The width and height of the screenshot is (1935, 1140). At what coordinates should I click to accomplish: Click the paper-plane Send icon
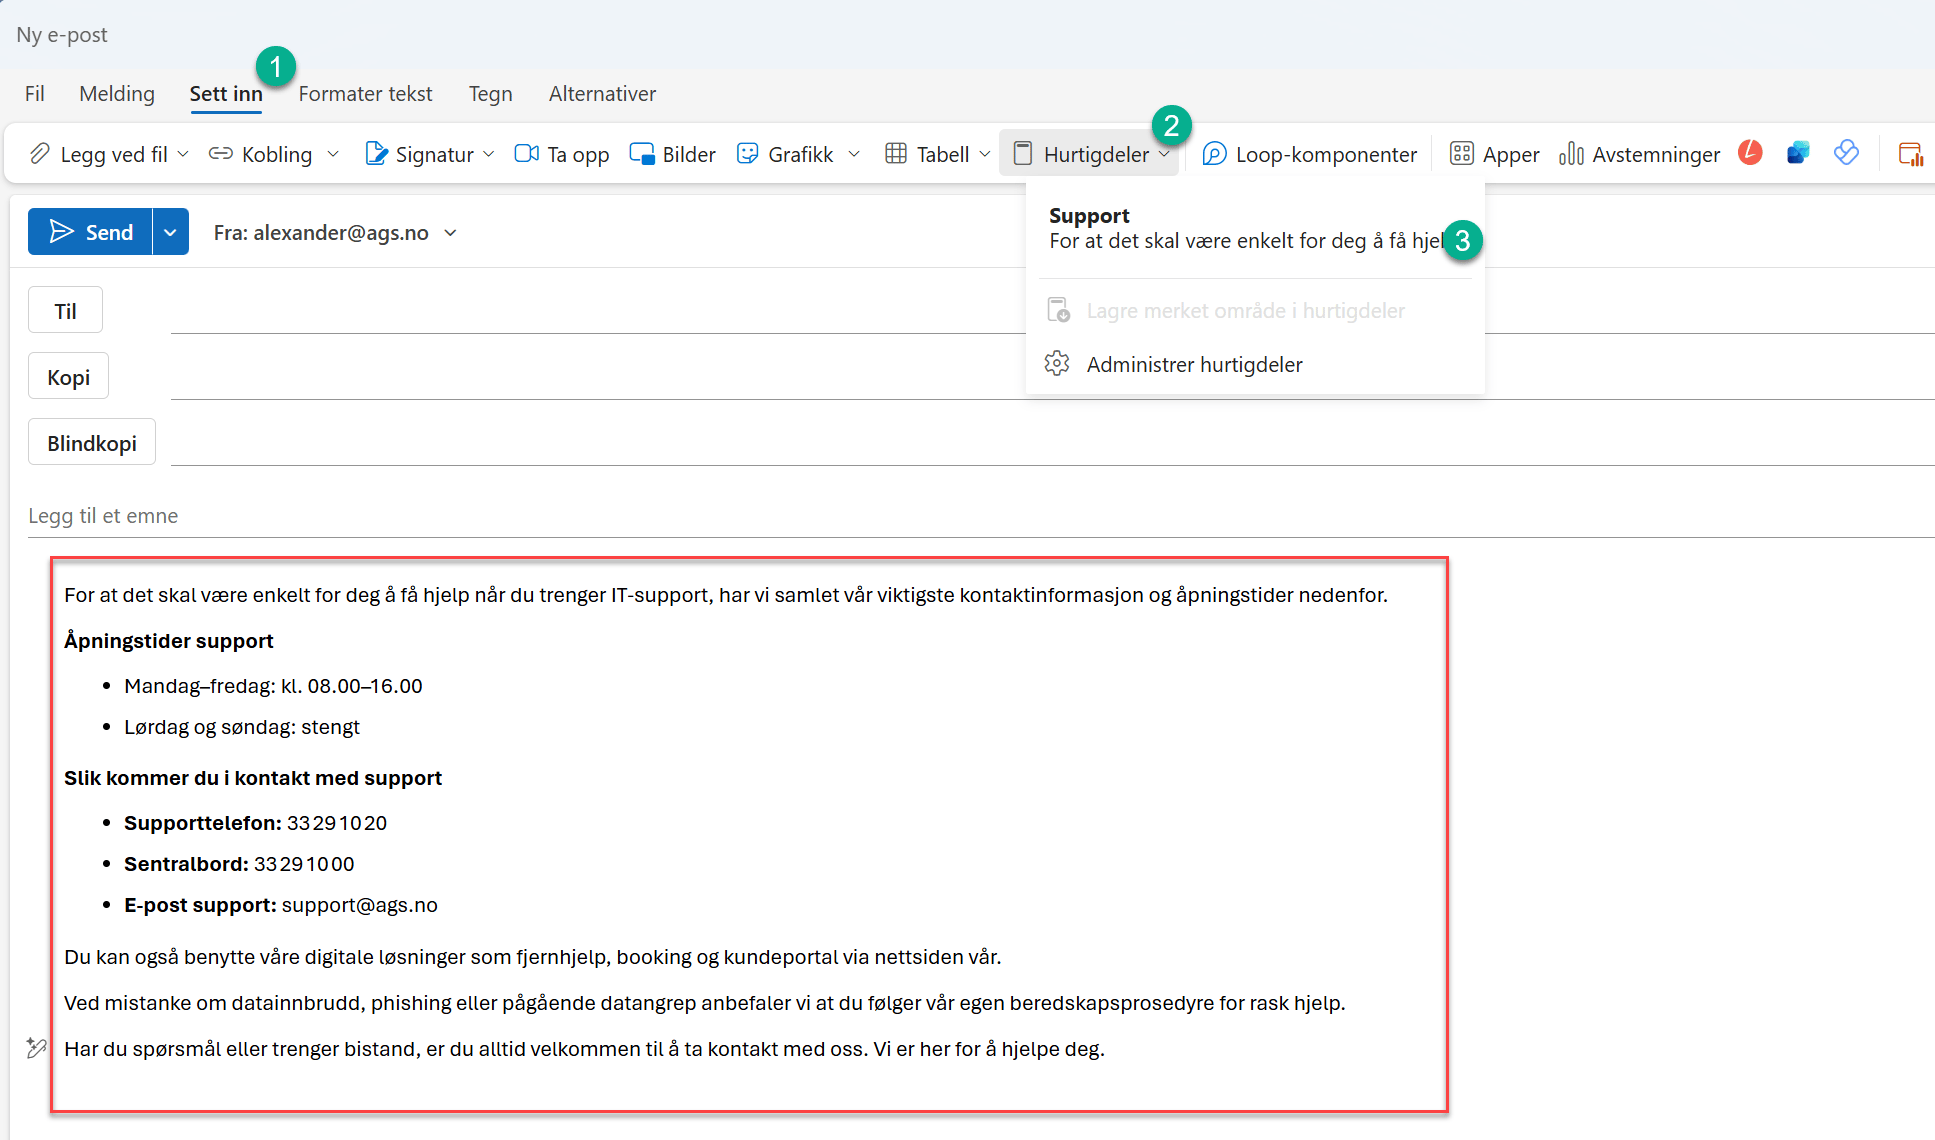62,232
